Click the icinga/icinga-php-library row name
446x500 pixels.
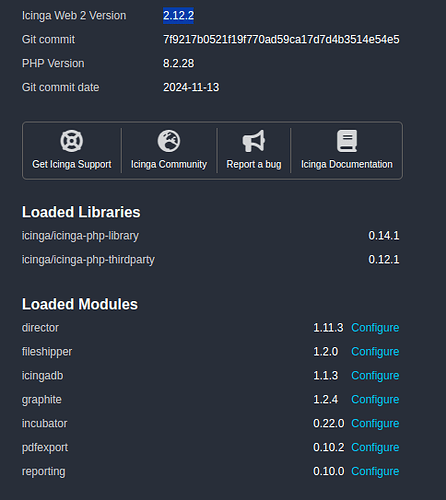(x=80, y=236)
